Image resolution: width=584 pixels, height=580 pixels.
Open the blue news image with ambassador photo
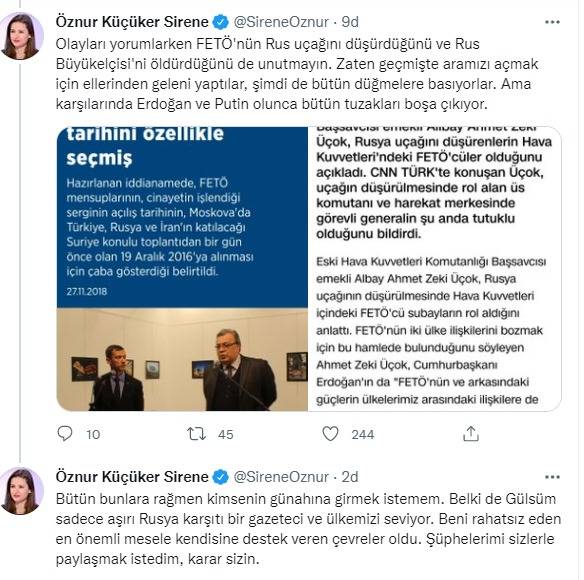pos(182,269)
